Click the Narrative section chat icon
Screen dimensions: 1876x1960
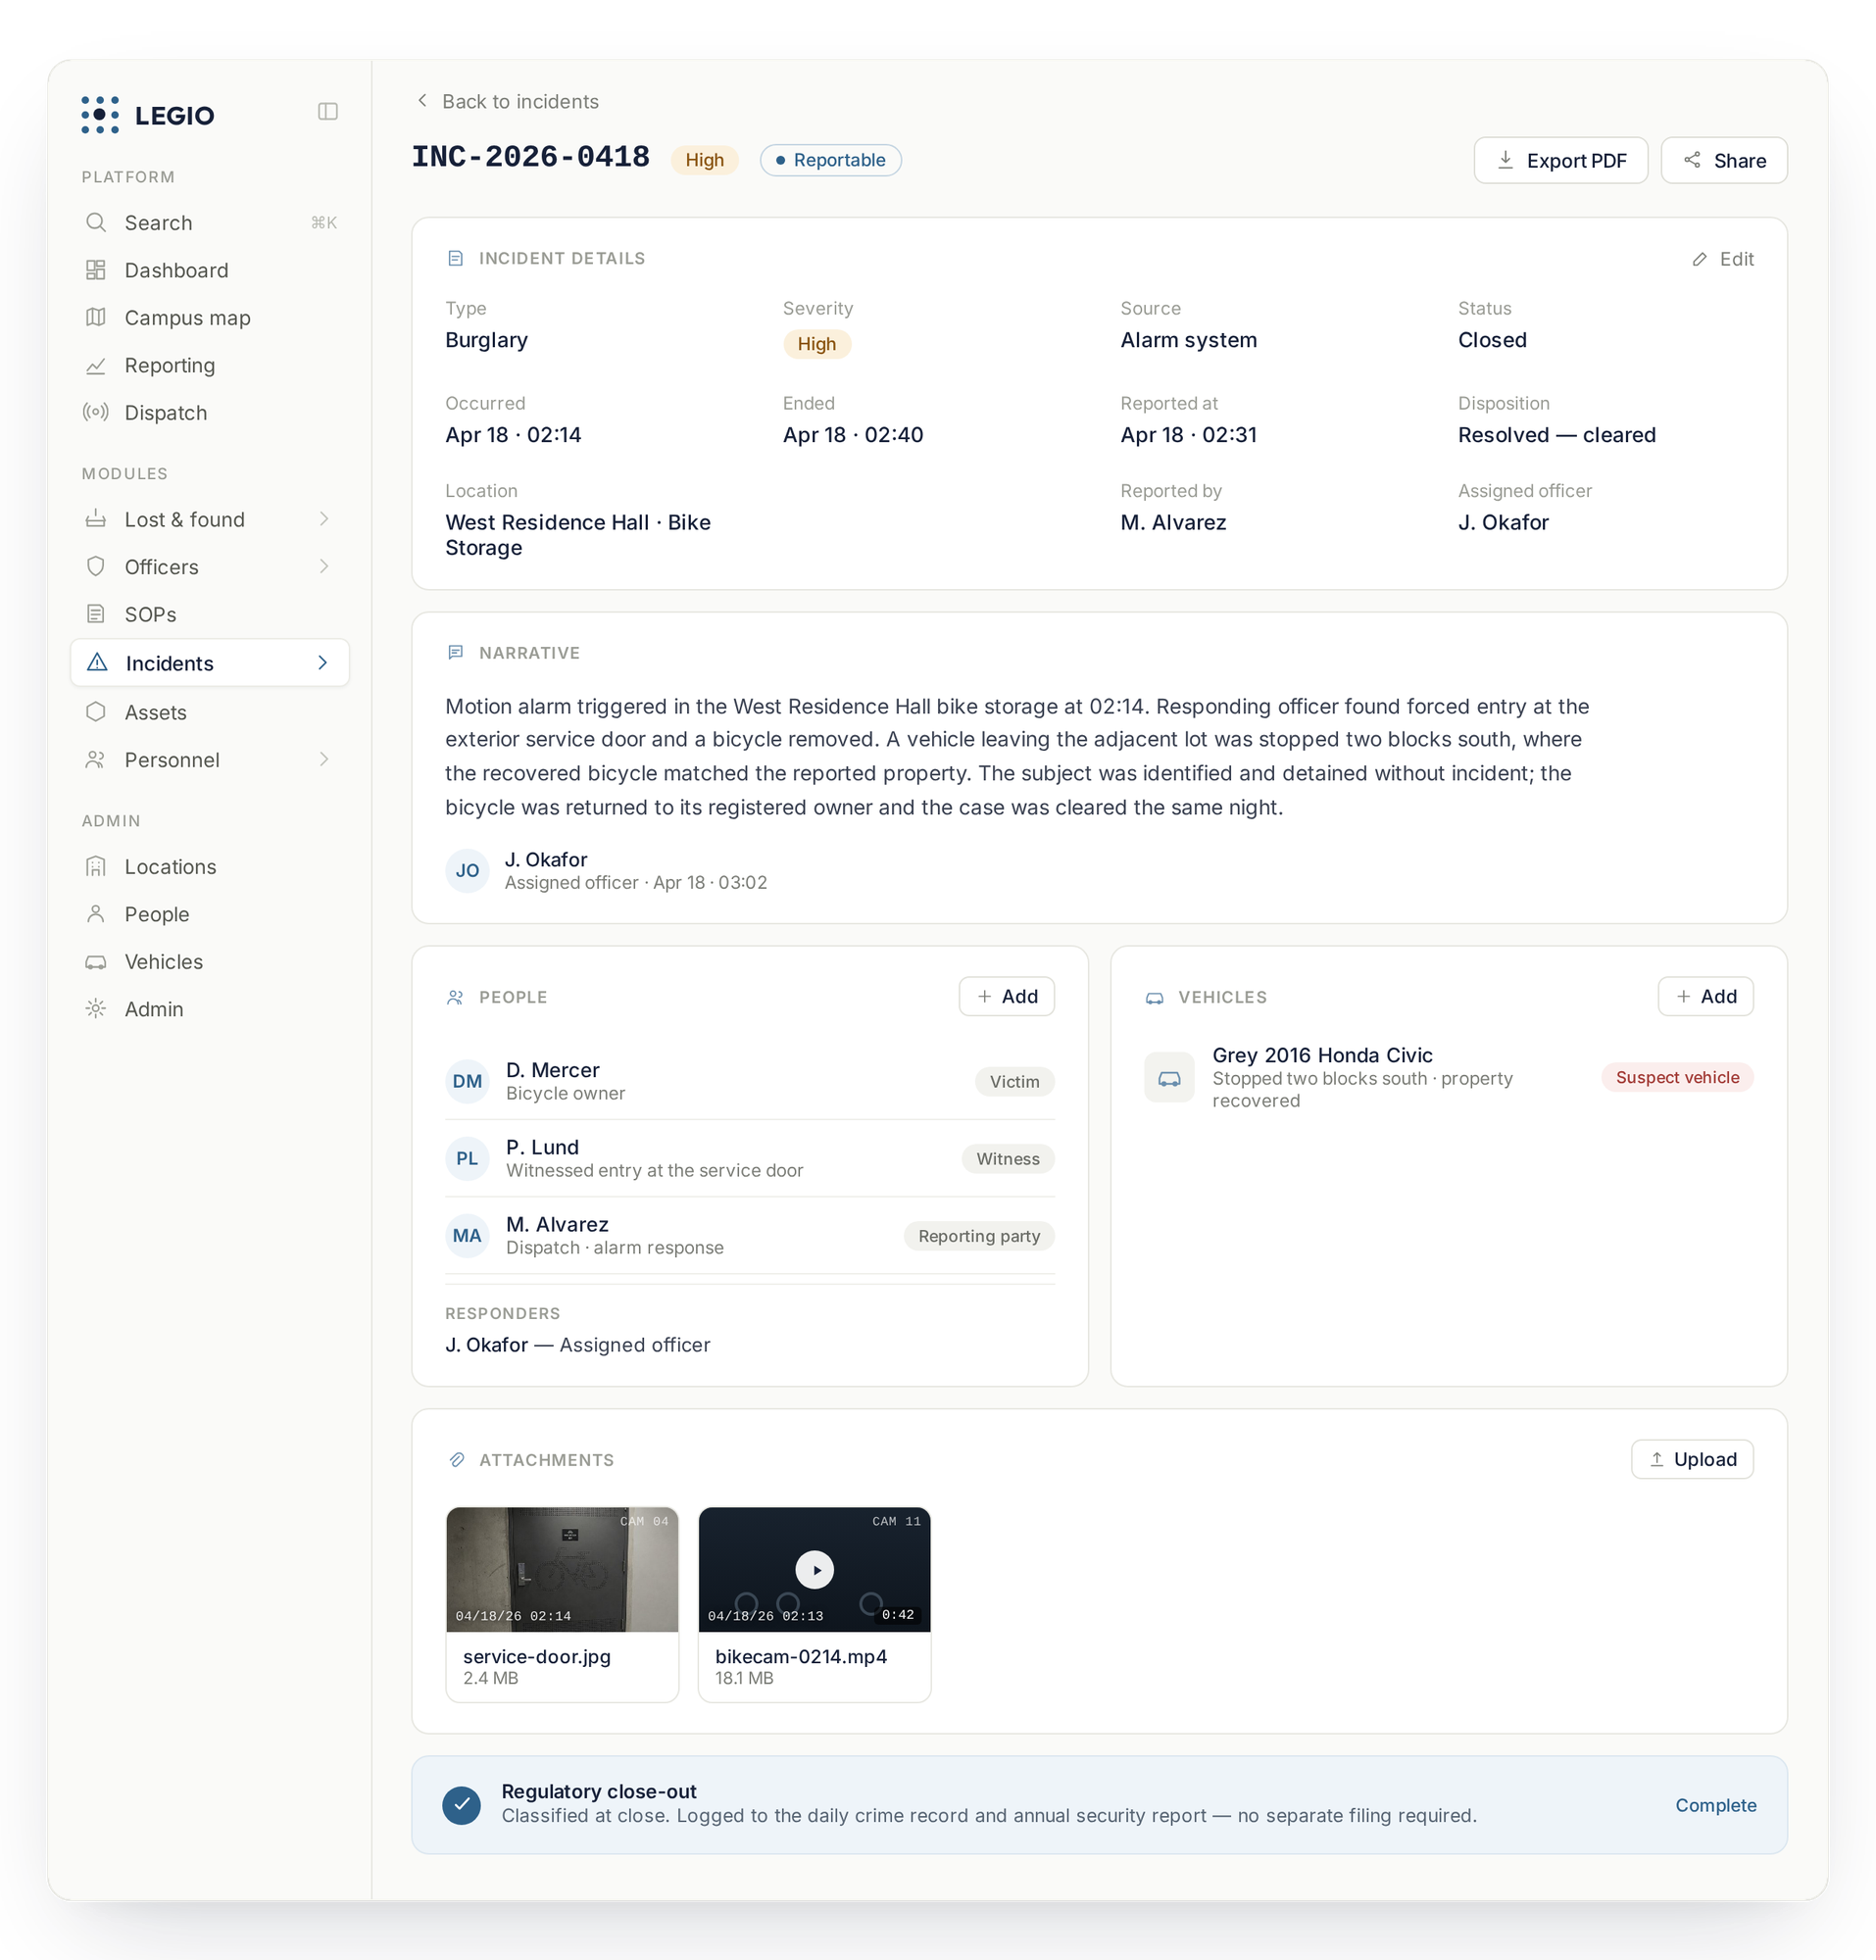pyautogui.click(x=456, y=652)
